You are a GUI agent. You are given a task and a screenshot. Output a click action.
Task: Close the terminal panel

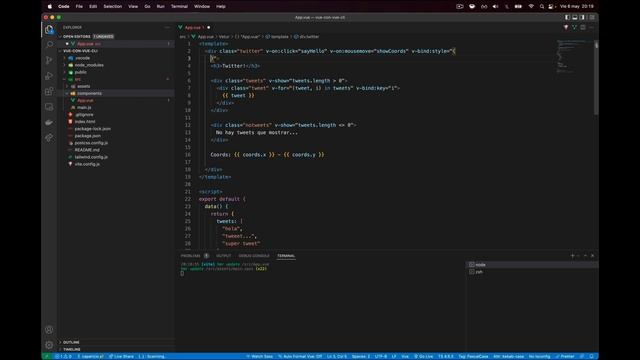[592, 256]
